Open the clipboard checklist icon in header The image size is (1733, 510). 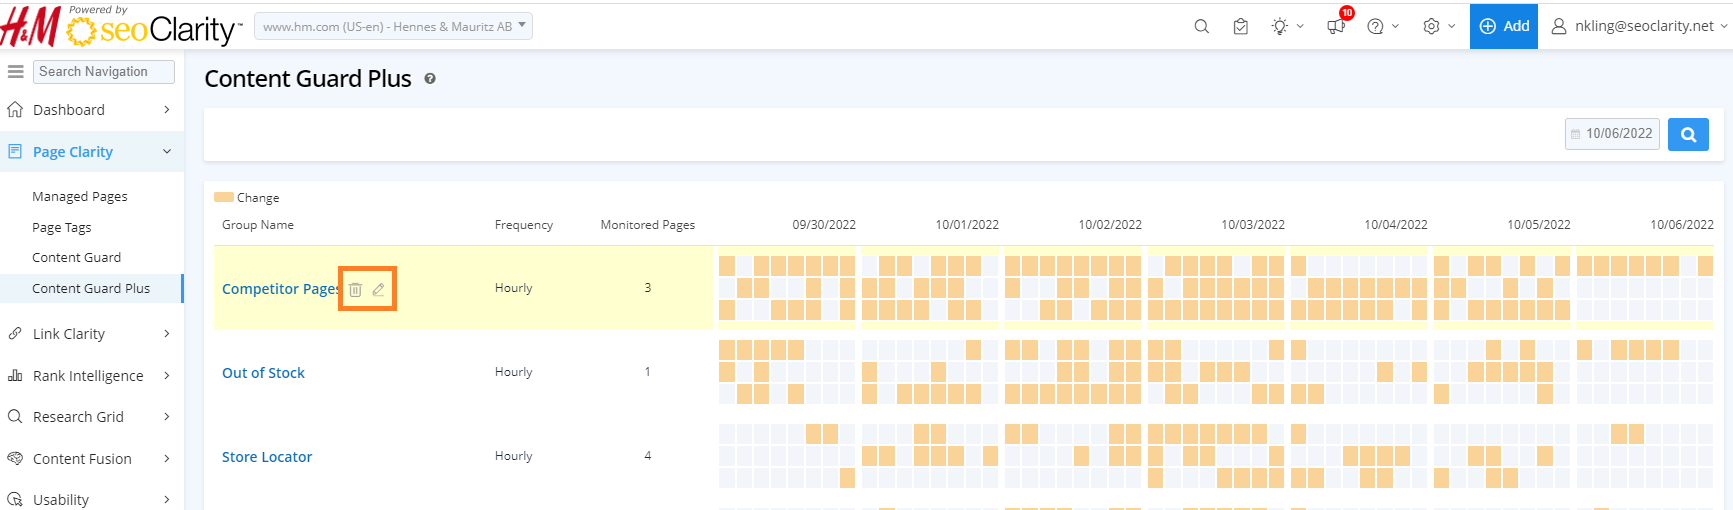[1240, 27]
